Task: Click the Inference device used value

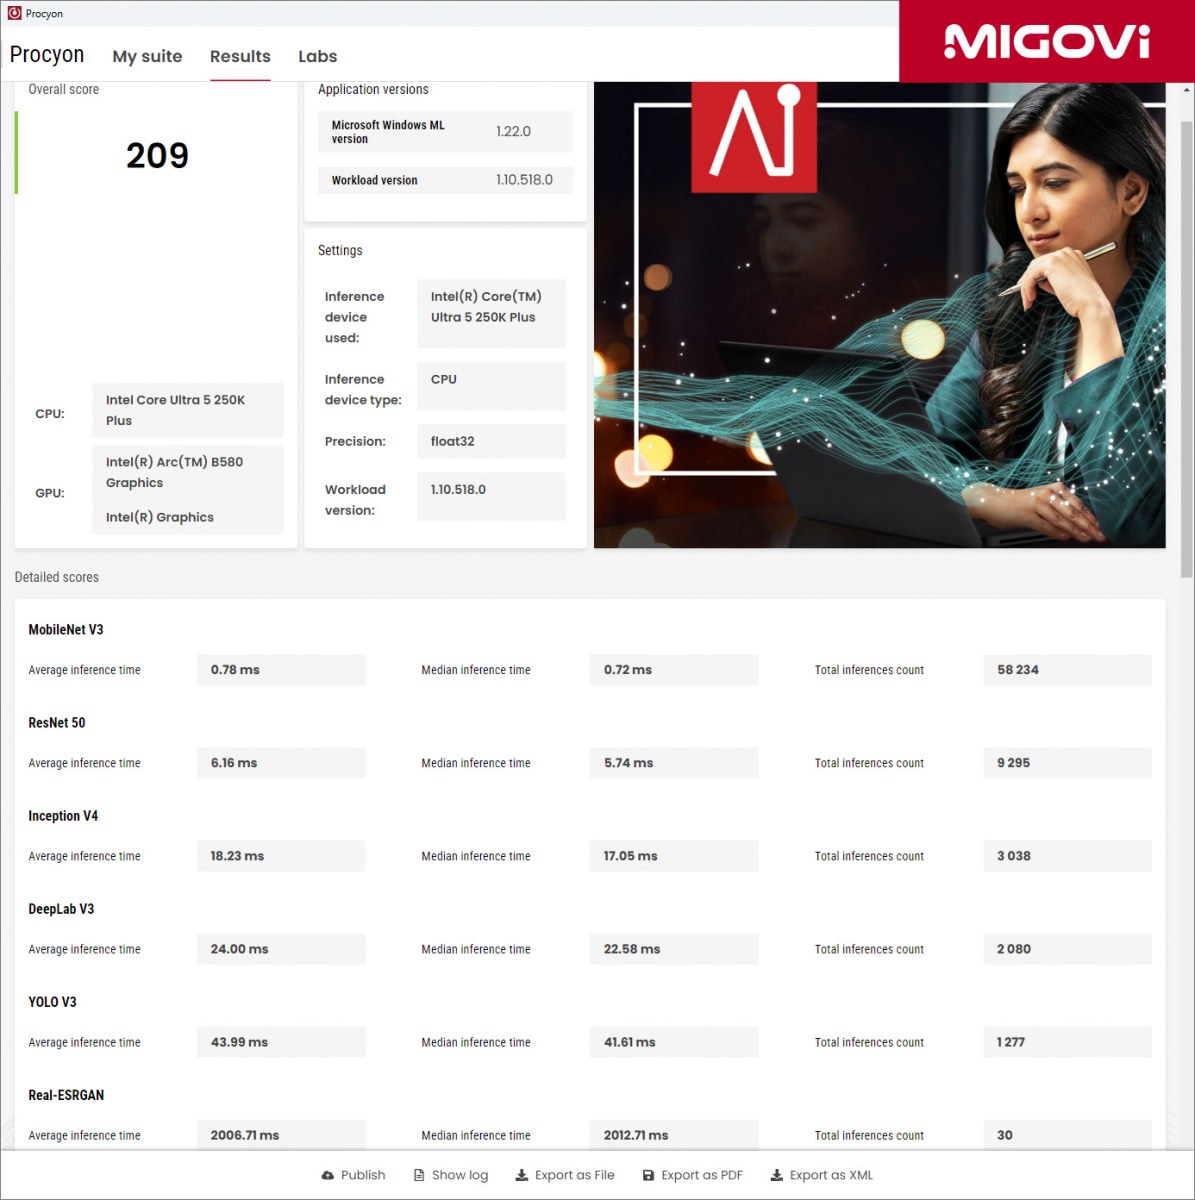Action: coord(491,313)
